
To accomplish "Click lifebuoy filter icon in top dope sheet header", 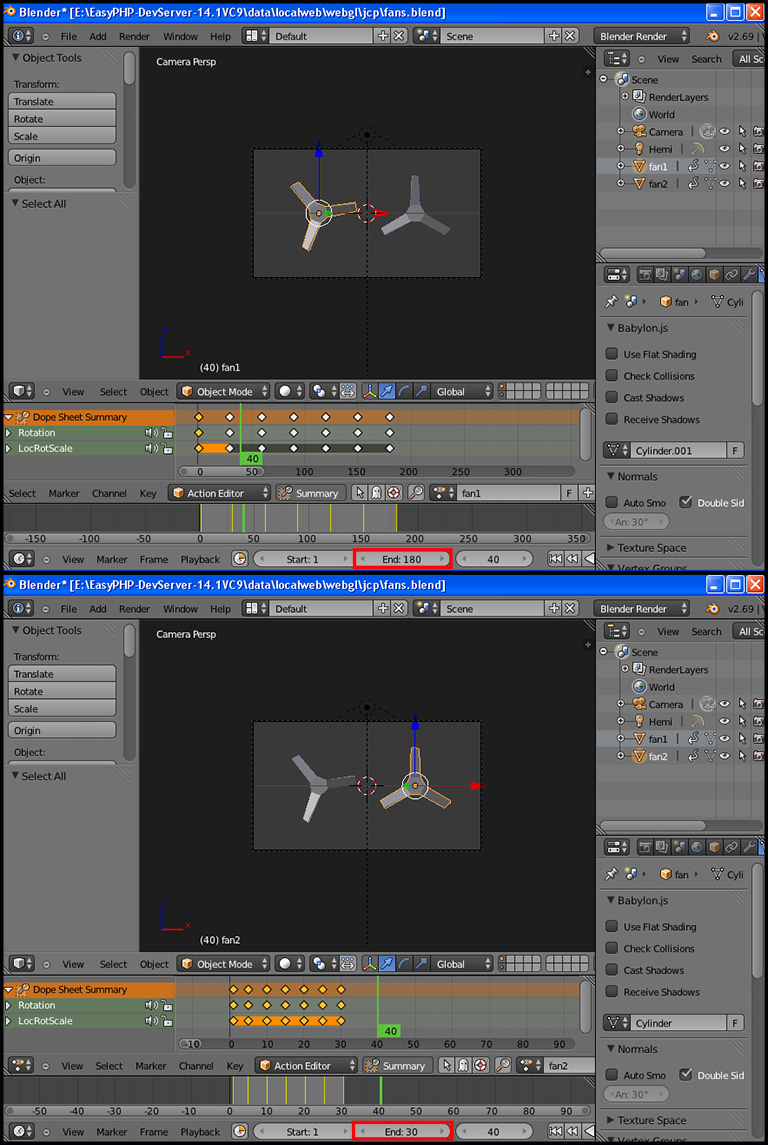I will click(394, 493).
